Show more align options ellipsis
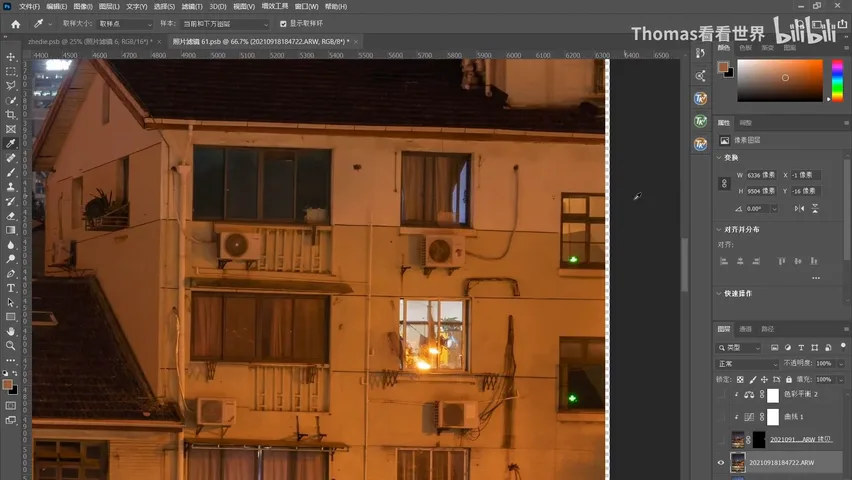Screen dimensions: 852x480 click(816, 278)
